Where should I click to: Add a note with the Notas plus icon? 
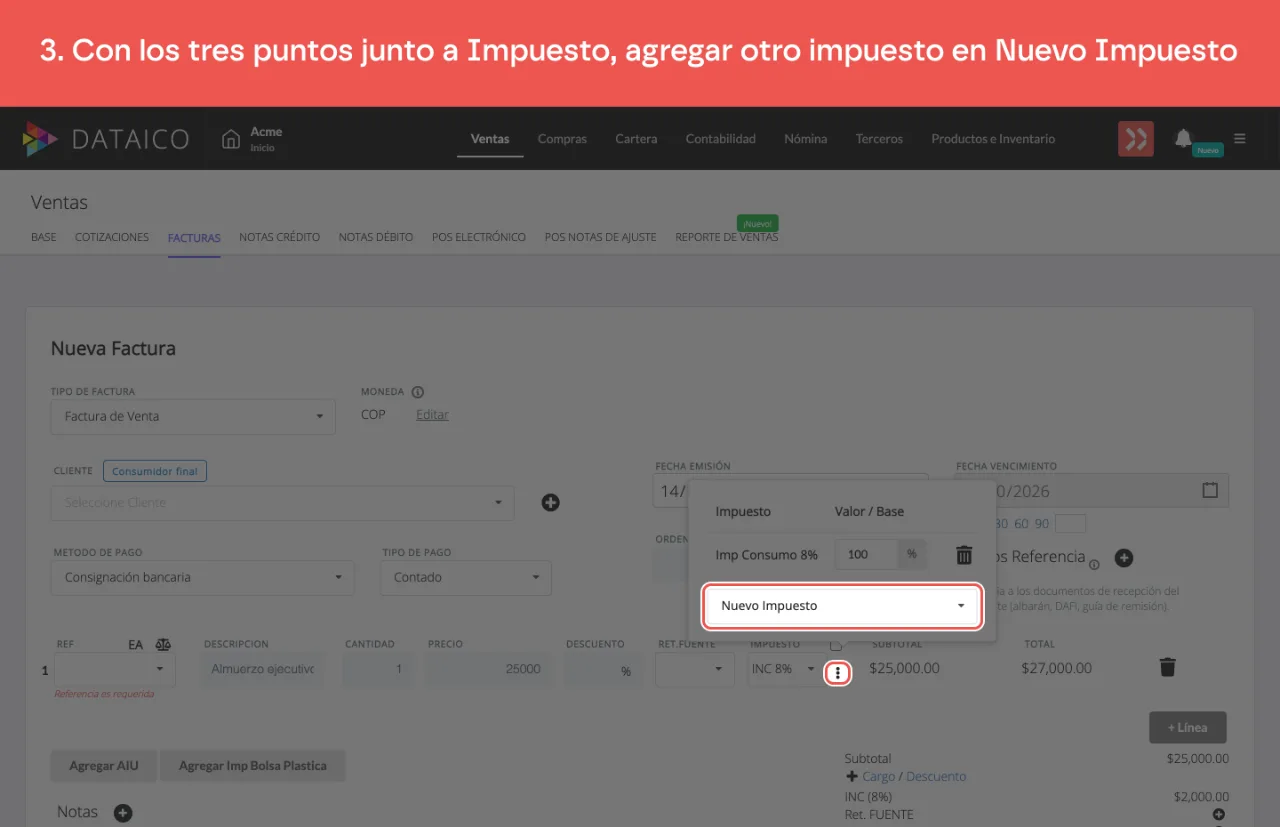[x=123, y=813]
